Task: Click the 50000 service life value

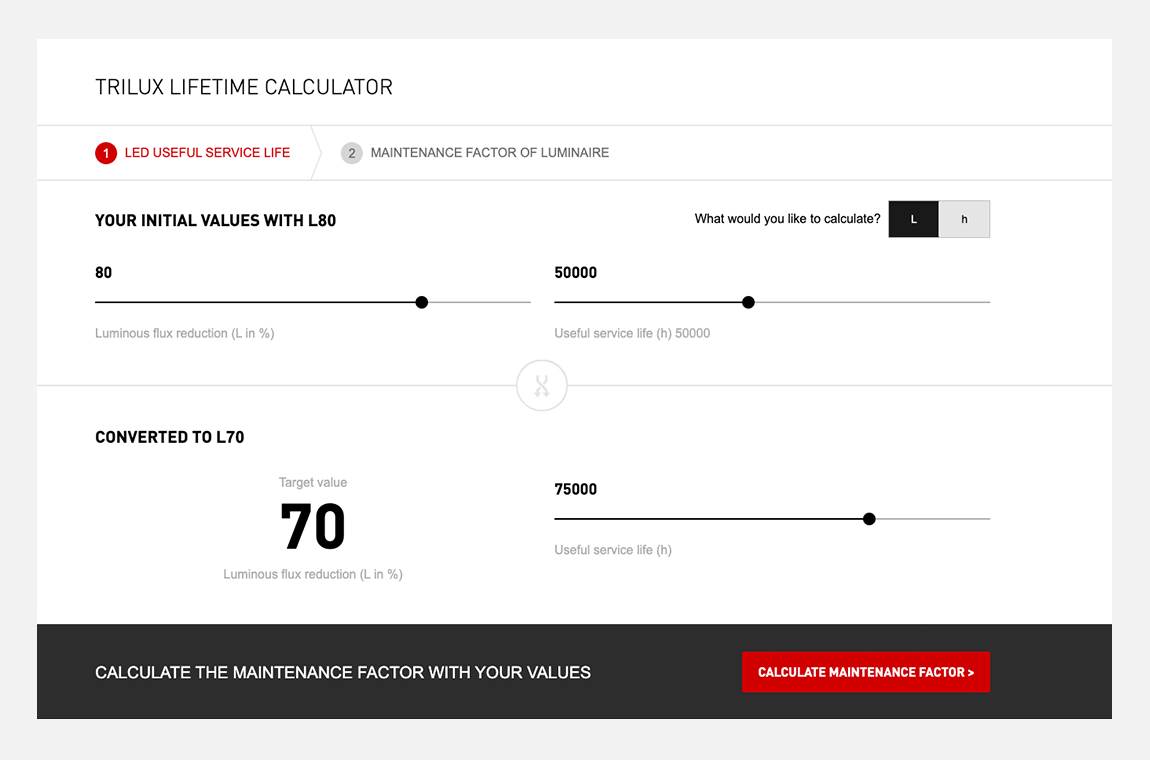Action: coord(576,273)
